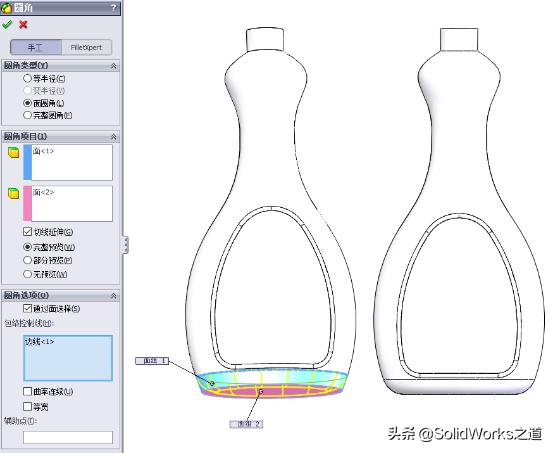Accept the fillet with the green checkmark

[x=7, y=24]
